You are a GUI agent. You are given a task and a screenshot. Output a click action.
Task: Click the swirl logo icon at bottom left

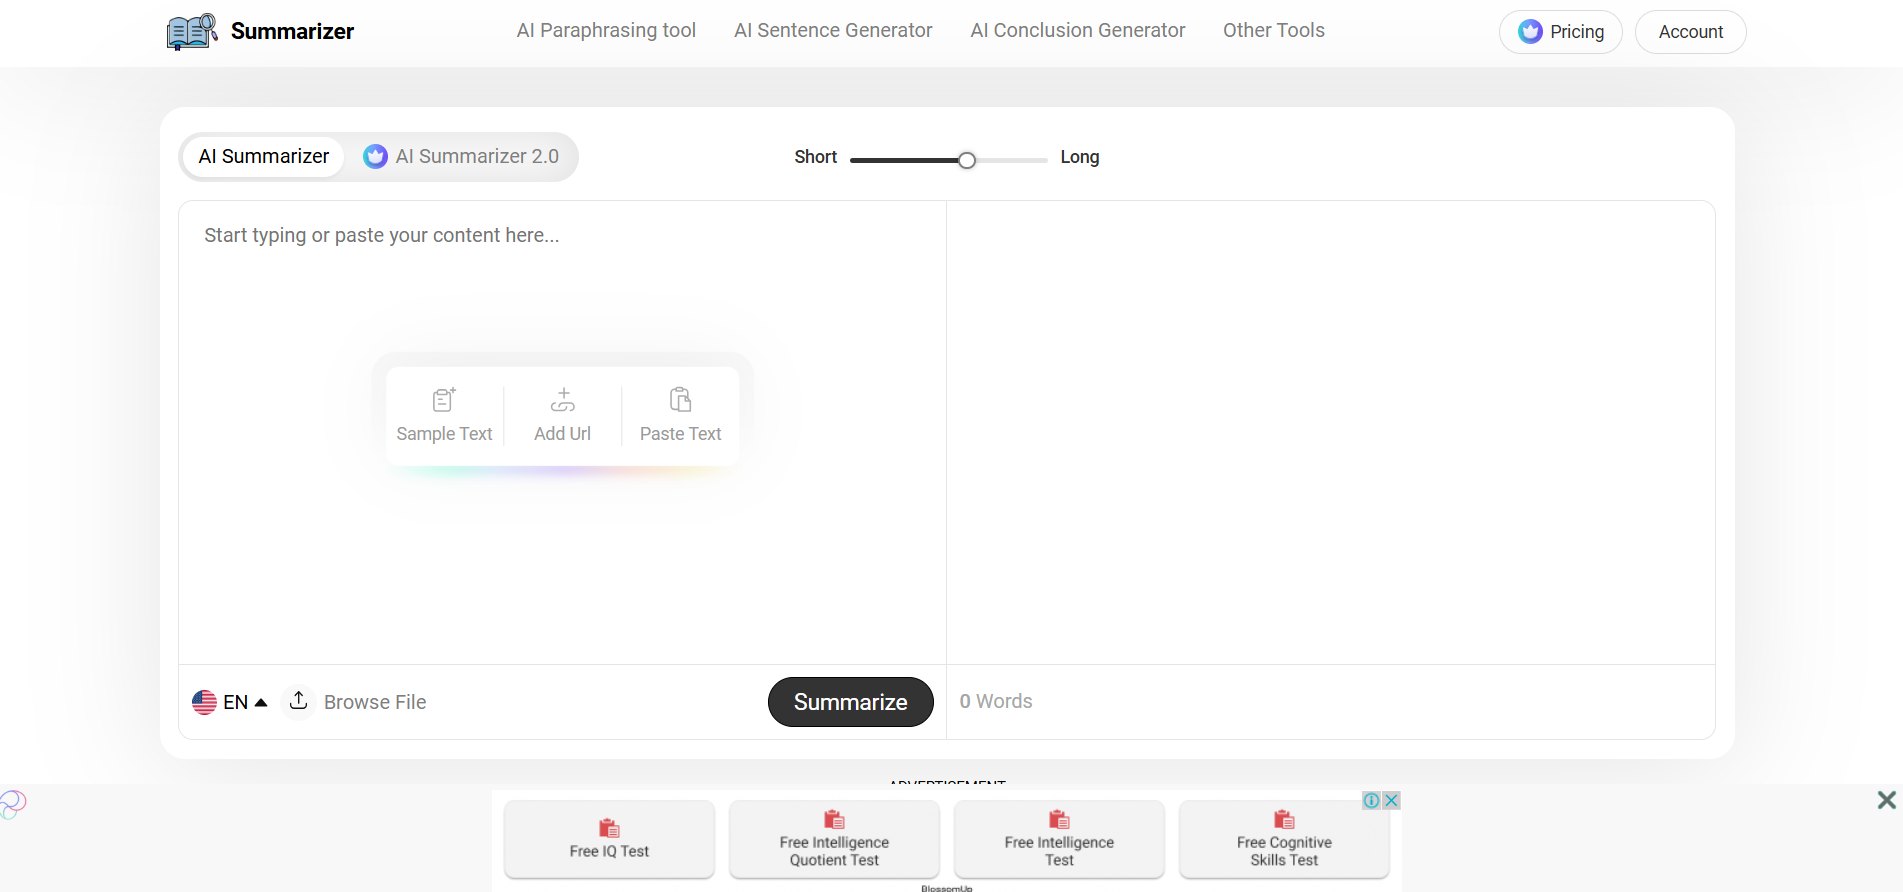(x=11, y=805)
